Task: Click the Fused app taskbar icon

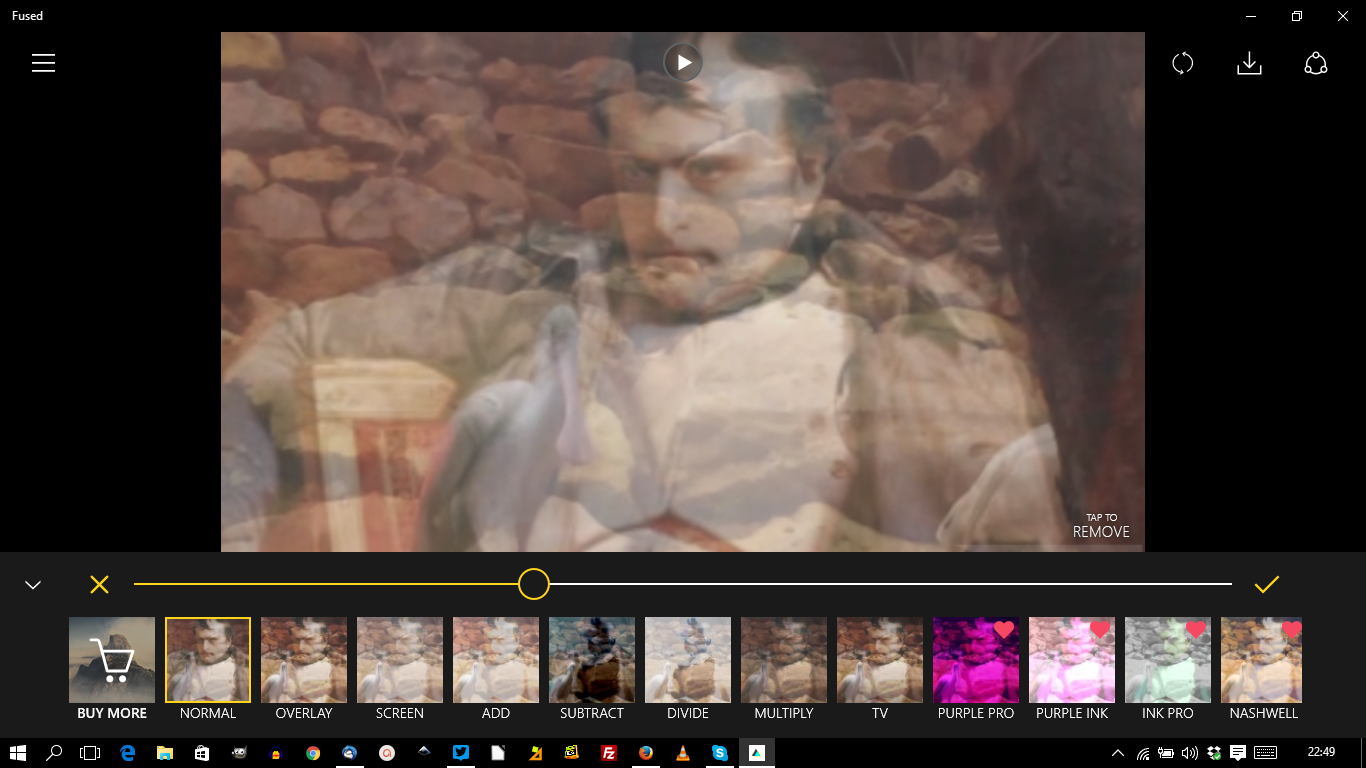Action: (x=757, y=752)
